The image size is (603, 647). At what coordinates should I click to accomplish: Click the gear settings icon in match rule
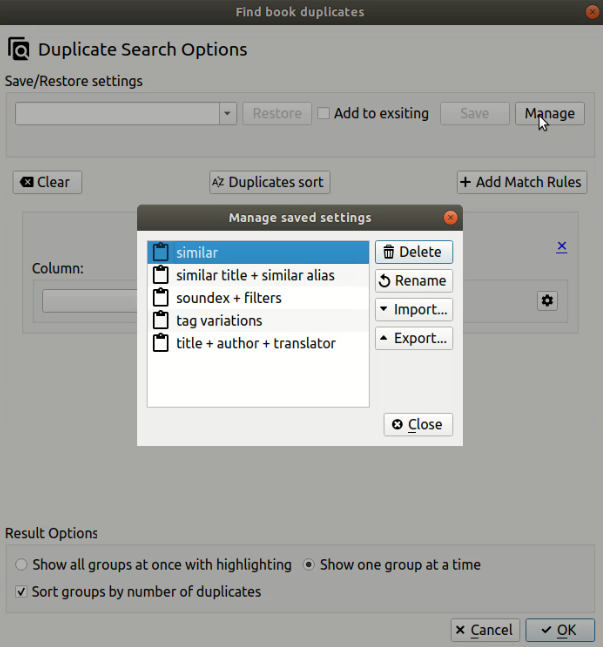point(547,300)
